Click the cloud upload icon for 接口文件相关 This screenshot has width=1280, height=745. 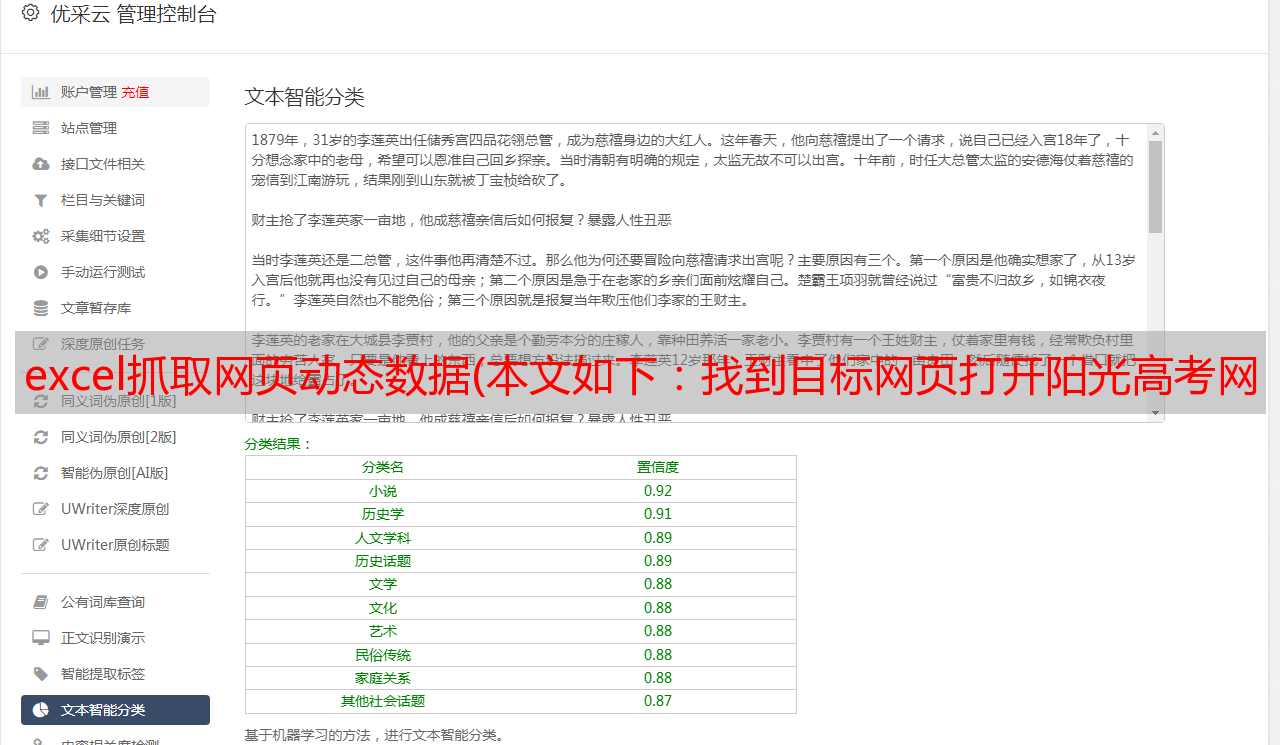[41, 164]
